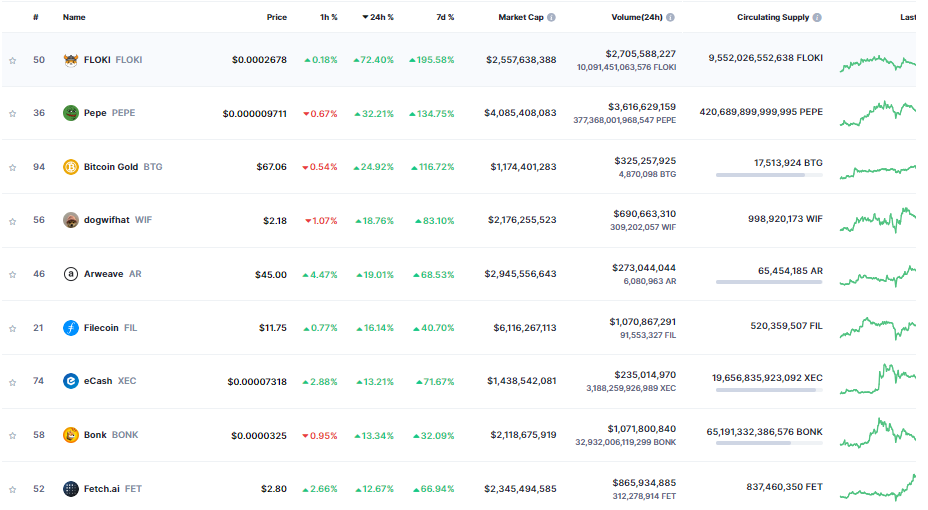The height and width of the screenshot is (510, 928).
Task: Open Fetch.ai coin page link
Action: click(x=112, y=489)
